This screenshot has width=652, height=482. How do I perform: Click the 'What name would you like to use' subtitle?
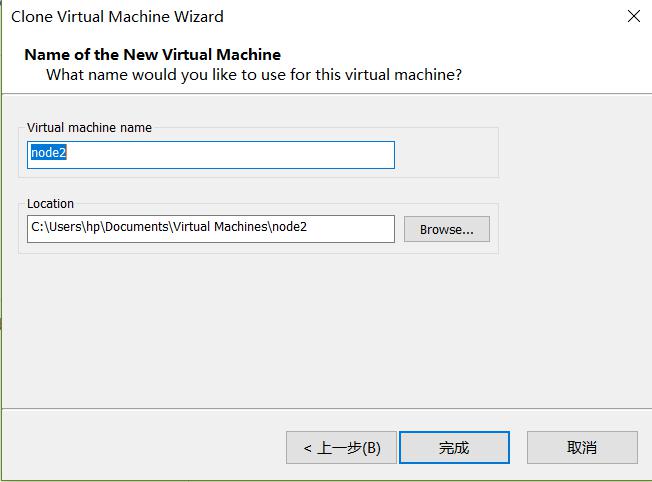pyautogui.click(x=254, y=75)
